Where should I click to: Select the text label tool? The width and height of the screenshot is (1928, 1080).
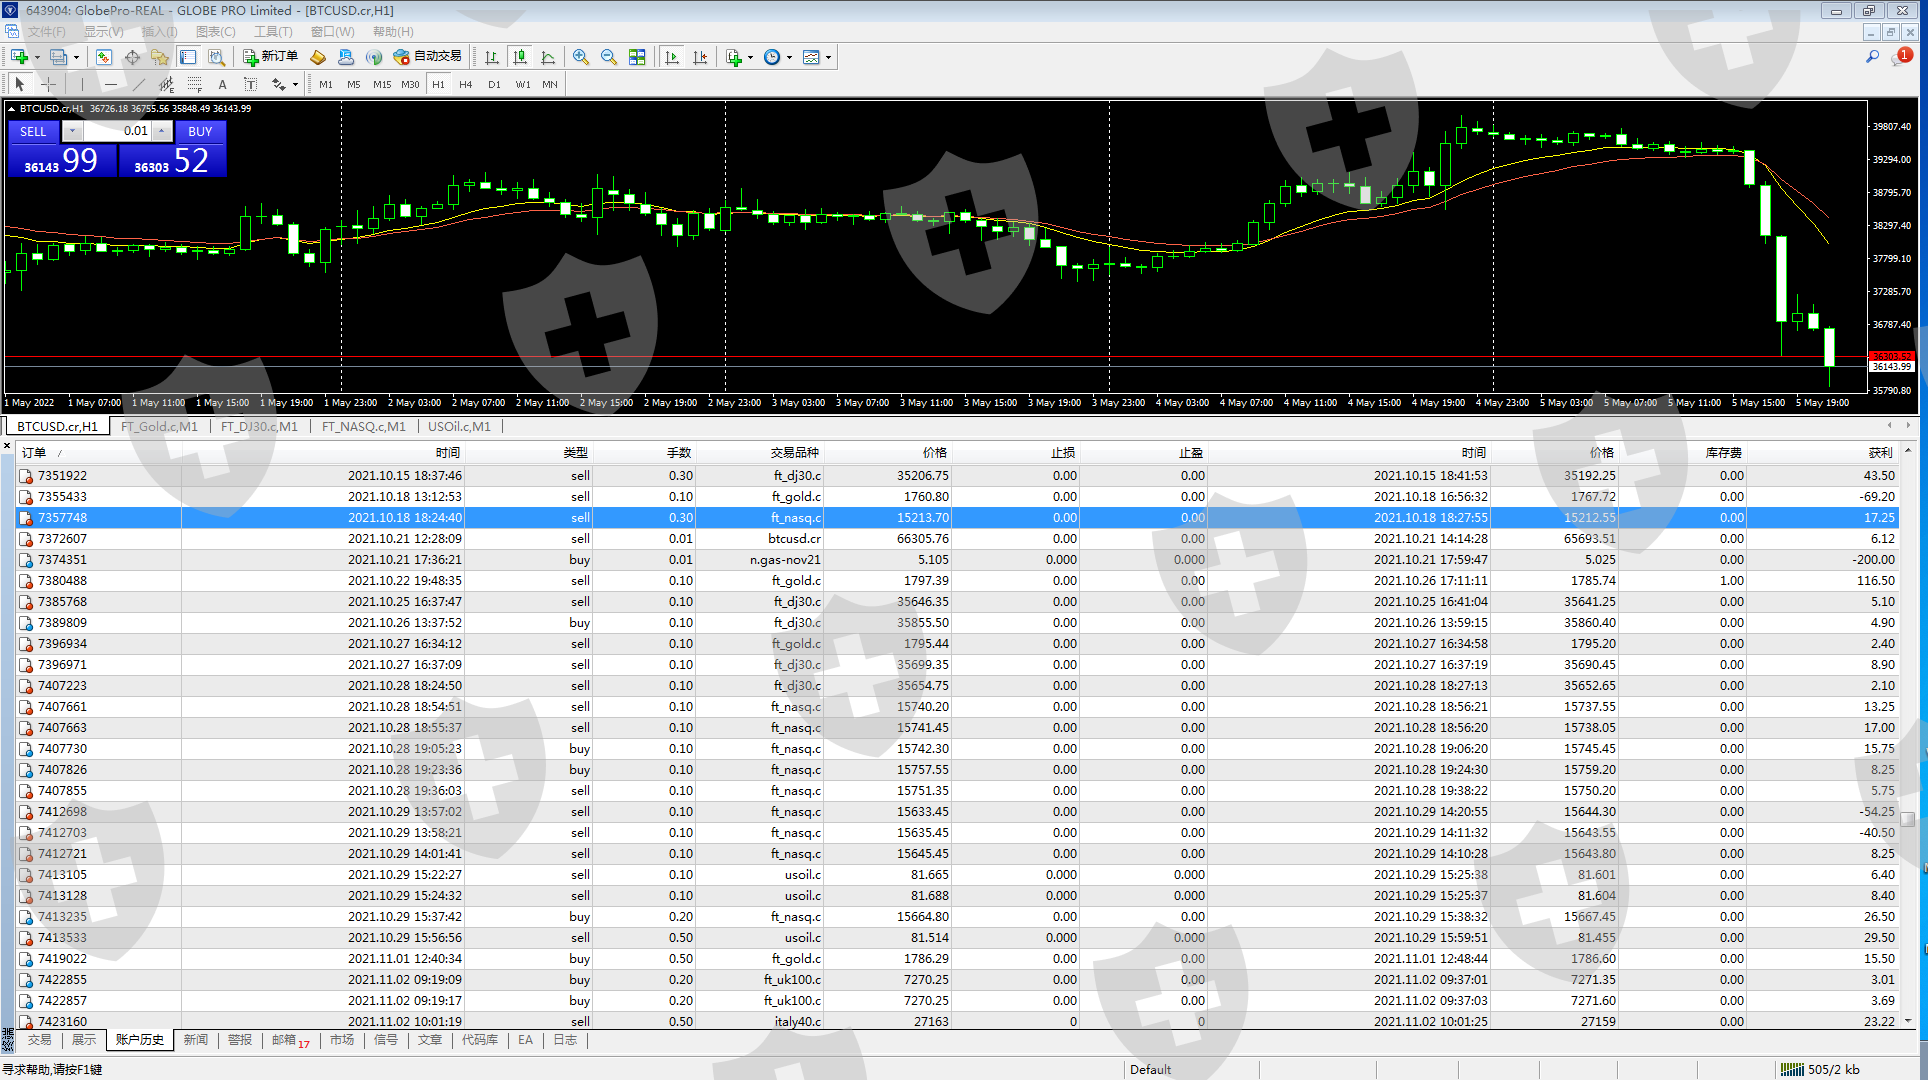coord(223,85)
